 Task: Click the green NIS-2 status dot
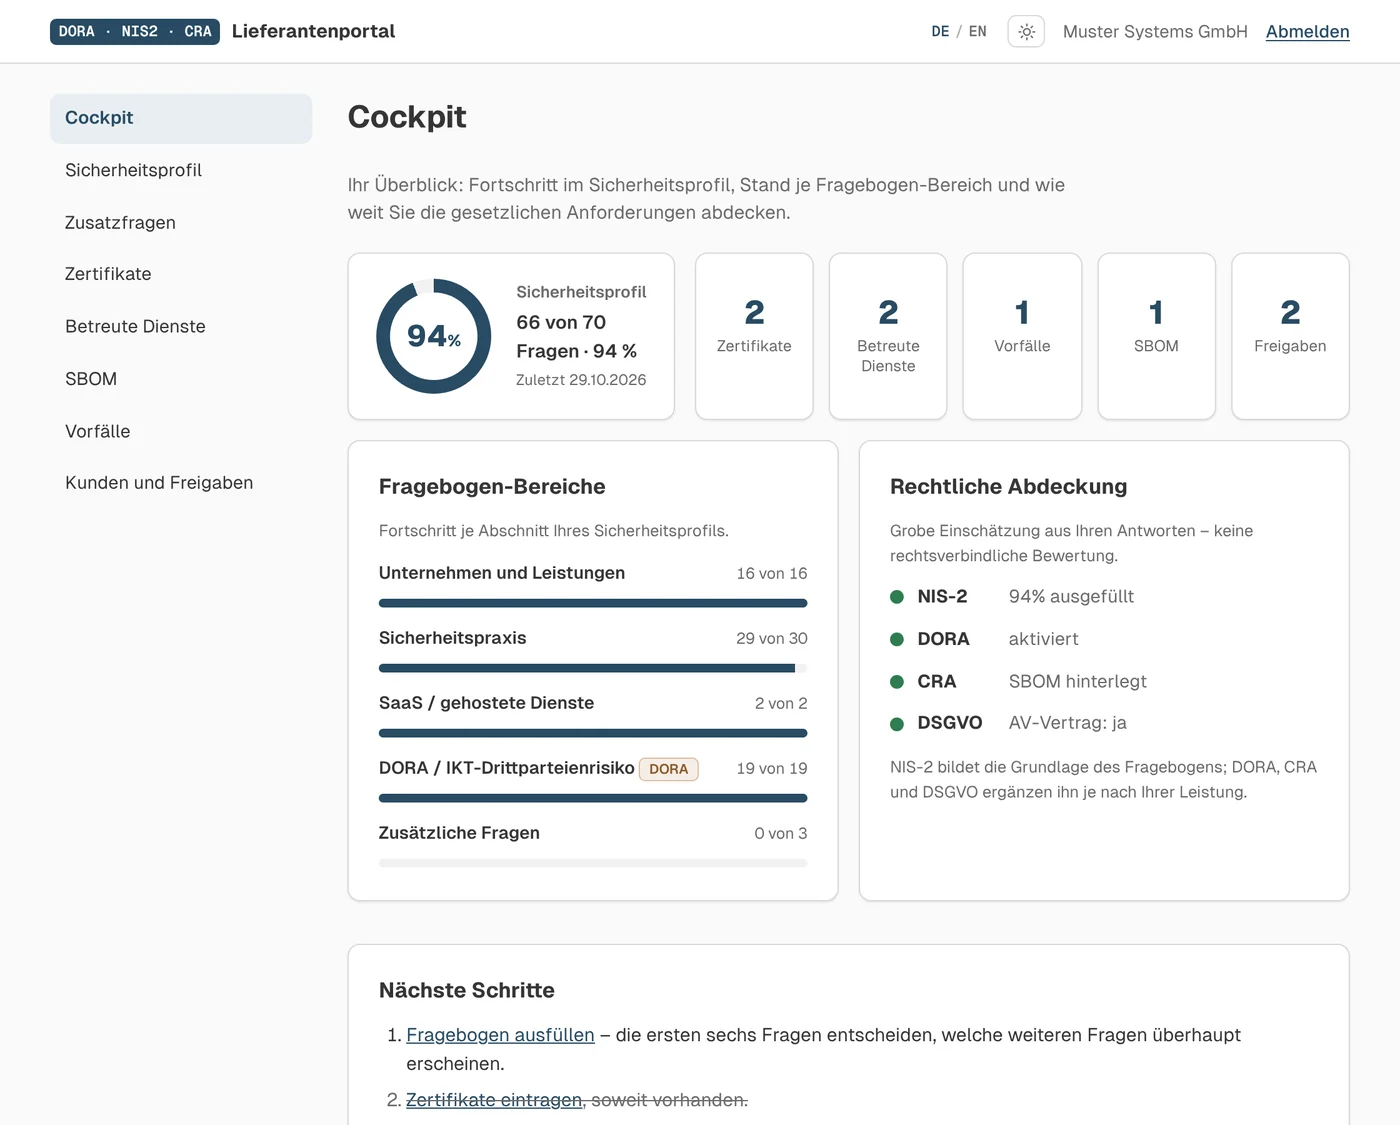tap(897, 597)
